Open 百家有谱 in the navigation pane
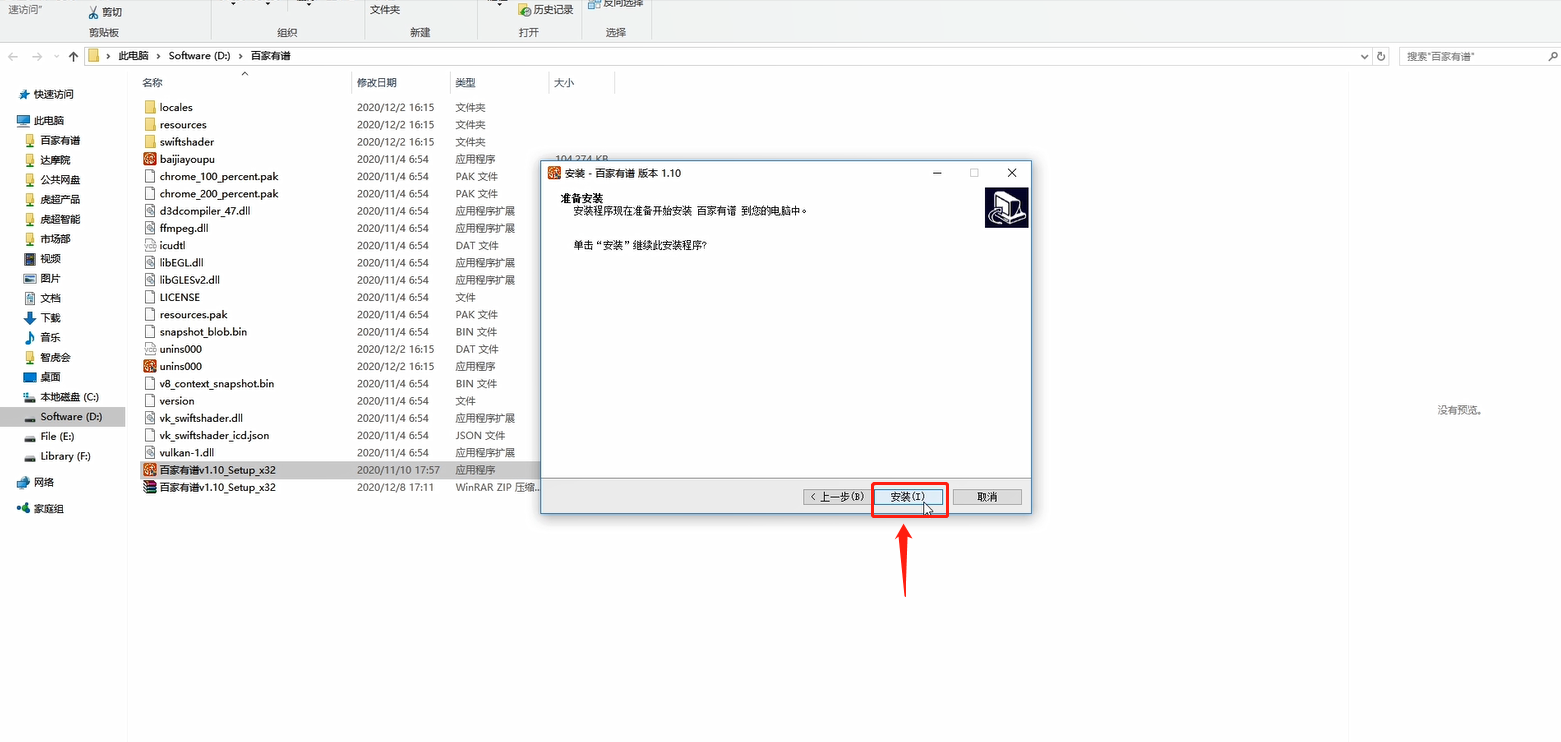 point(59,140)
